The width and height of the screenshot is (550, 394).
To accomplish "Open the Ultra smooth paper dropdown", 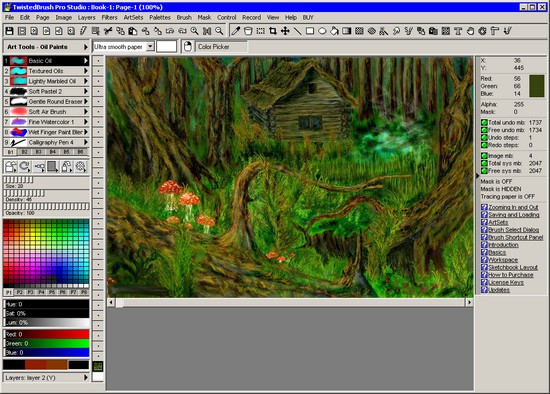I will point(150,46).
